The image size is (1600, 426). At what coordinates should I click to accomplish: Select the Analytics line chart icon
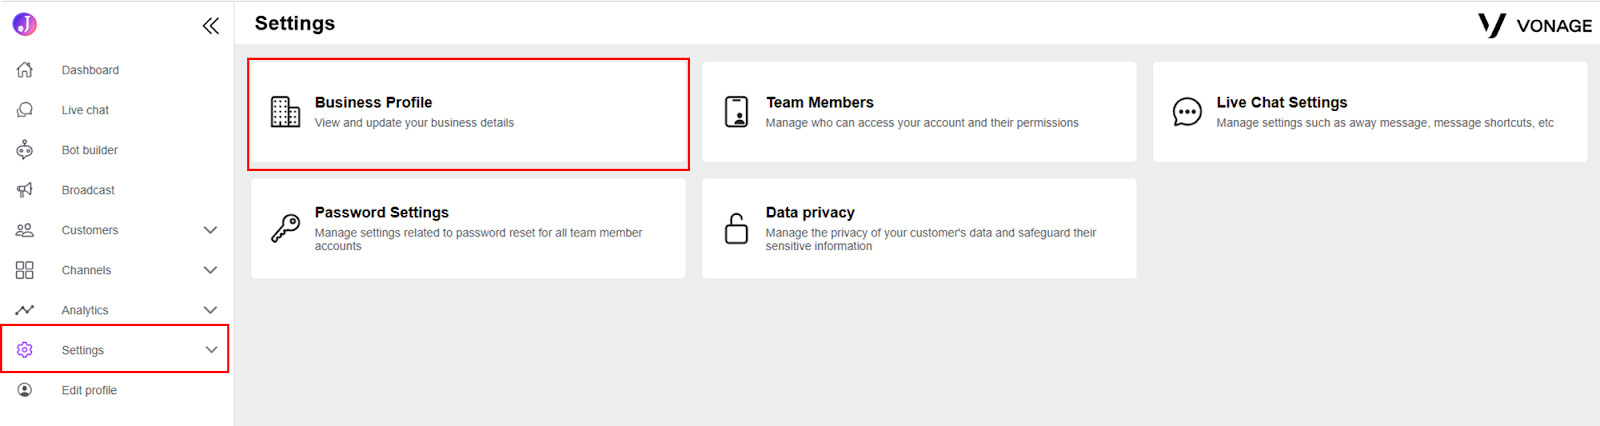coord(25,310)
